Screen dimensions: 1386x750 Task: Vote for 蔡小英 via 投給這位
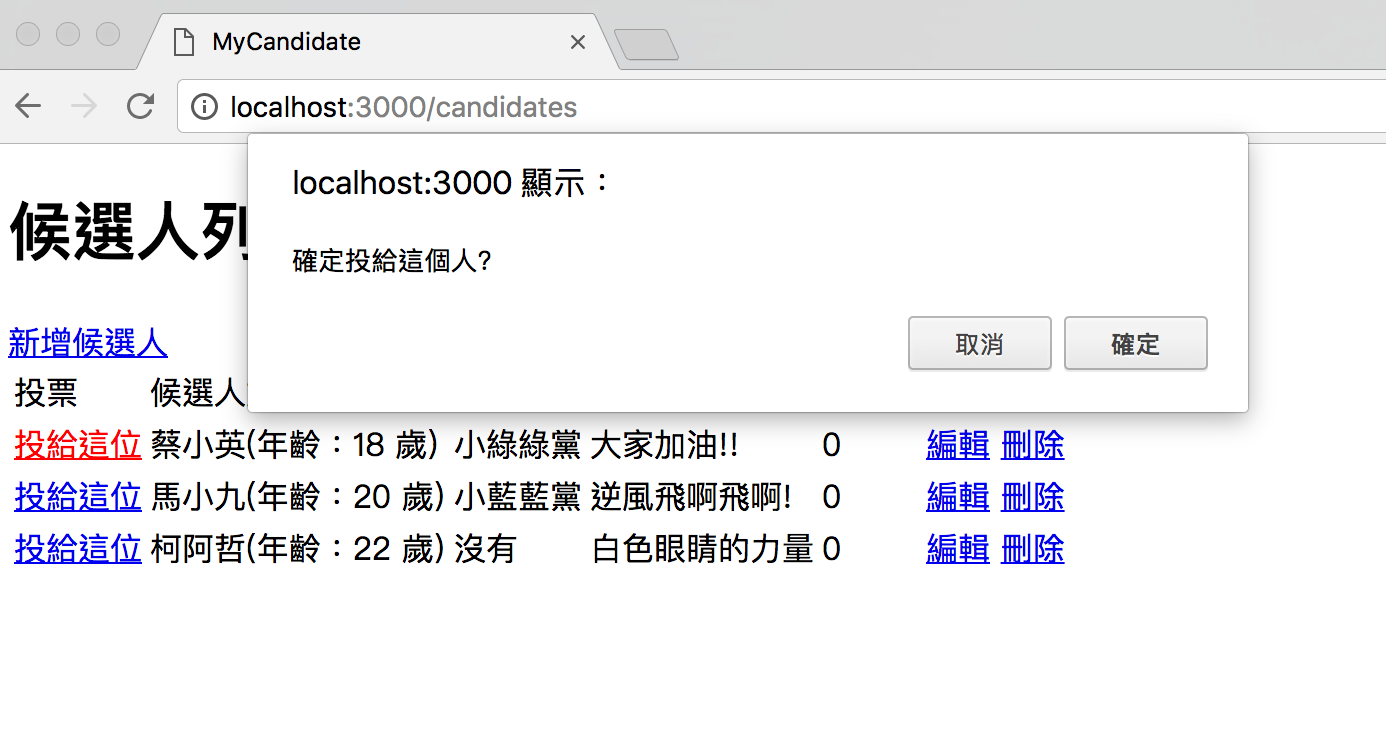coord(78,445)
